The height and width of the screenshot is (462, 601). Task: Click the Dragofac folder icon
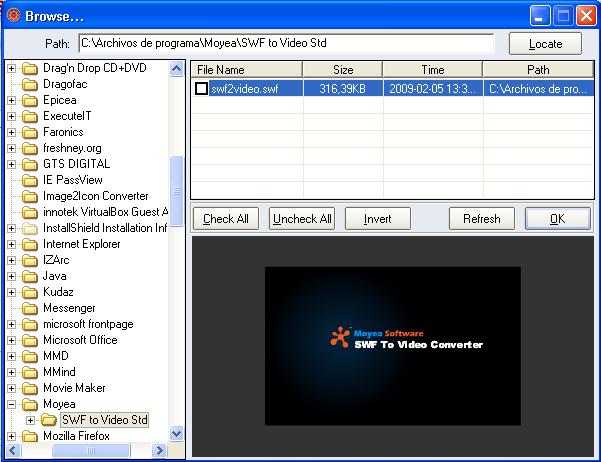[x=30, y=84]
